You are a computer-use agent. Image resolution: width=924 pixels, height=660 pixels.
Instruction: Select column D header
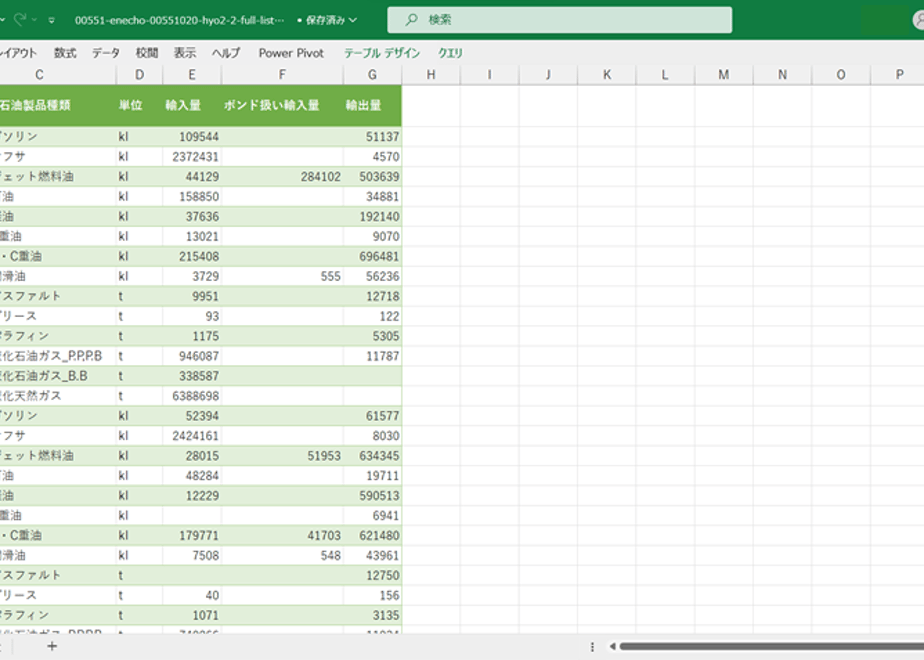(x=139, y=75)
